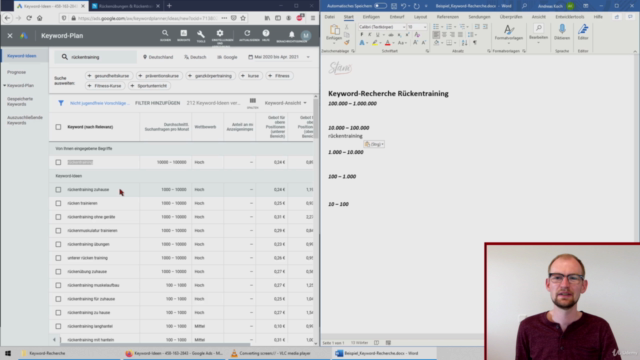Viewport: 640px width, 360px height.
Task: Click the Einfügen paste icon in Word
Action: (x=334, y=30)
